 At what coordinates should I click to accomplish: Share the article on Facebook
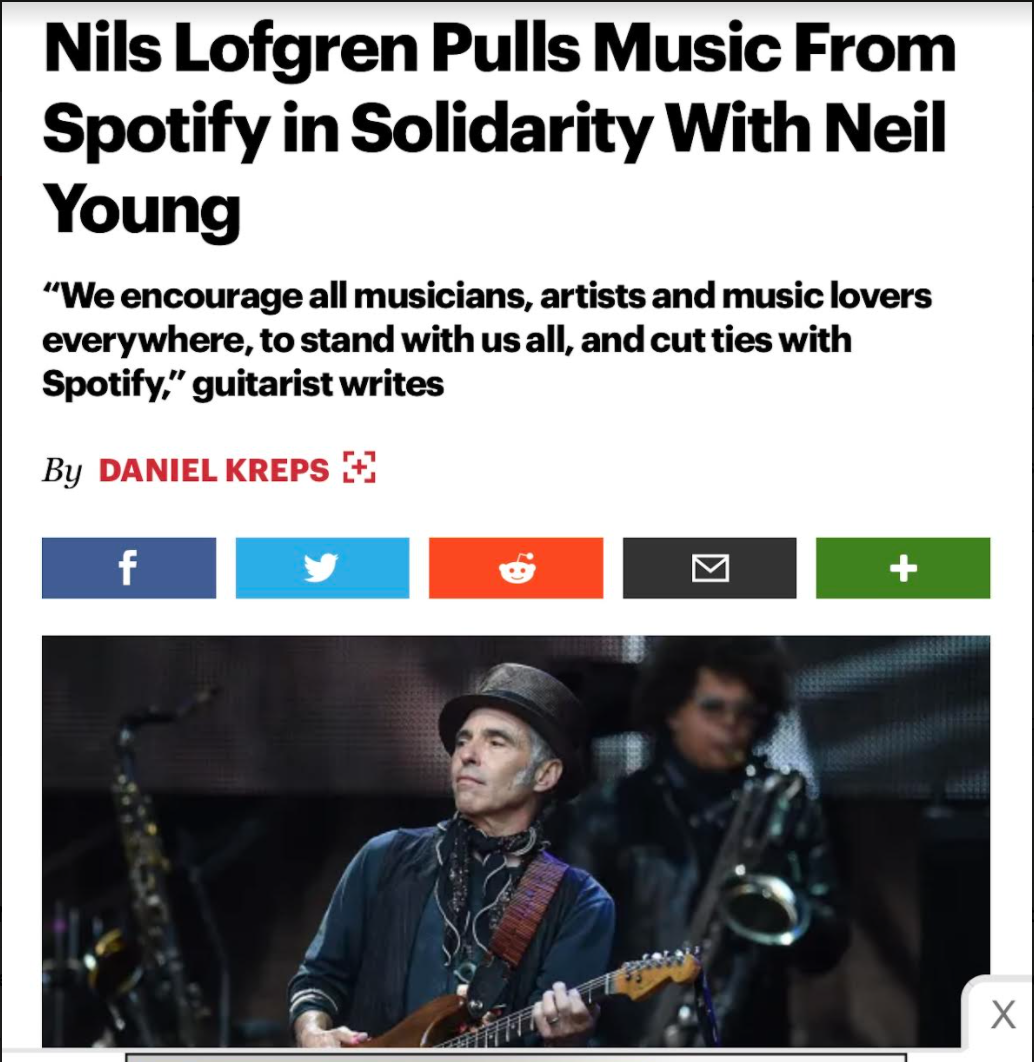point(129,568)
